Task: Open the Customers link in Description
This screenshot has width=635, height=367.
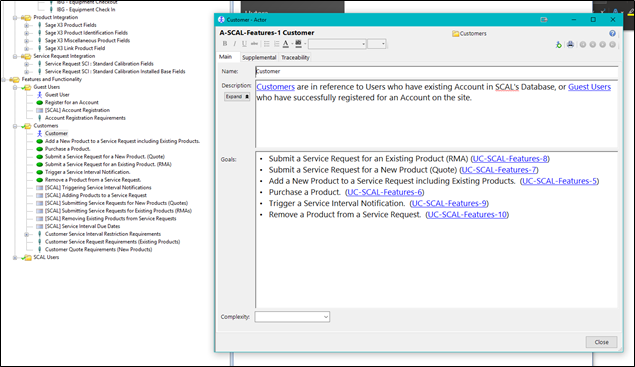Action: coord(275,87)
